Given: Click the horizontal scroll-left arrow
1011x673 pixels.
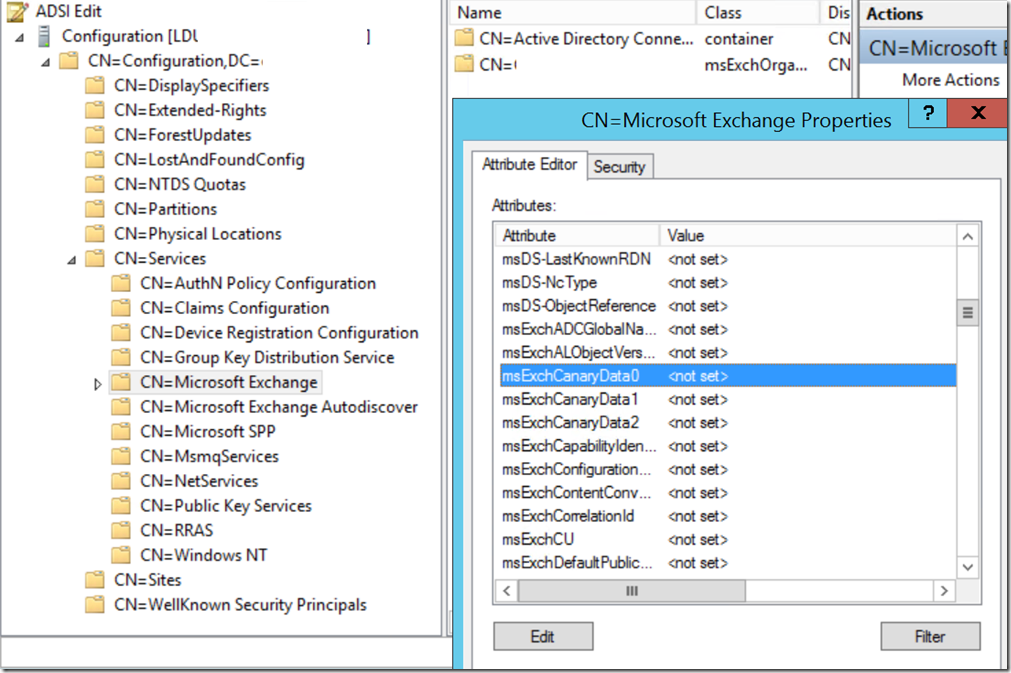Looking at the screenshot, I should (507, 590).
